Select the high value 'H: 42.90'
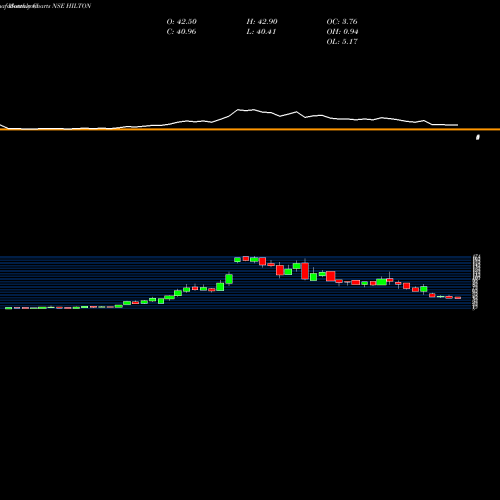Viewport: 500px width, 500px height. click(262, 21)
